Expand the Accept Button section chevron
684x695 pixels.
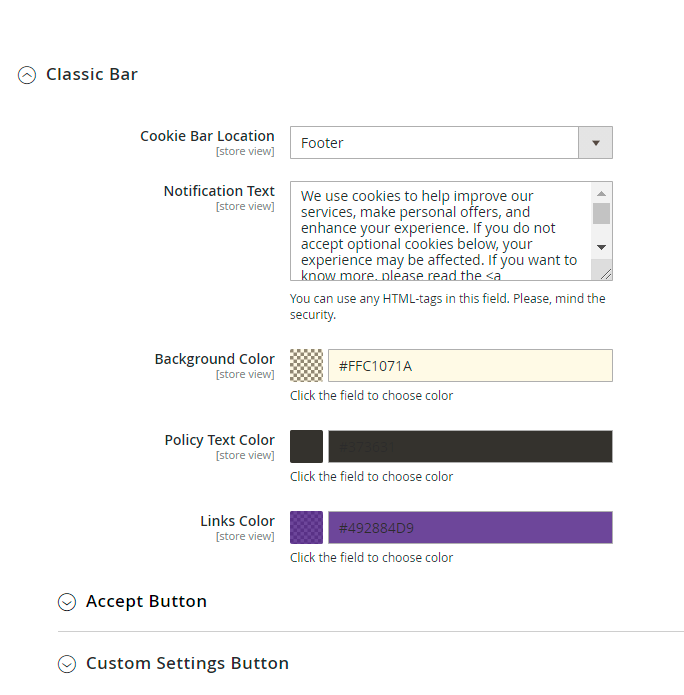(x=67, y=602)
